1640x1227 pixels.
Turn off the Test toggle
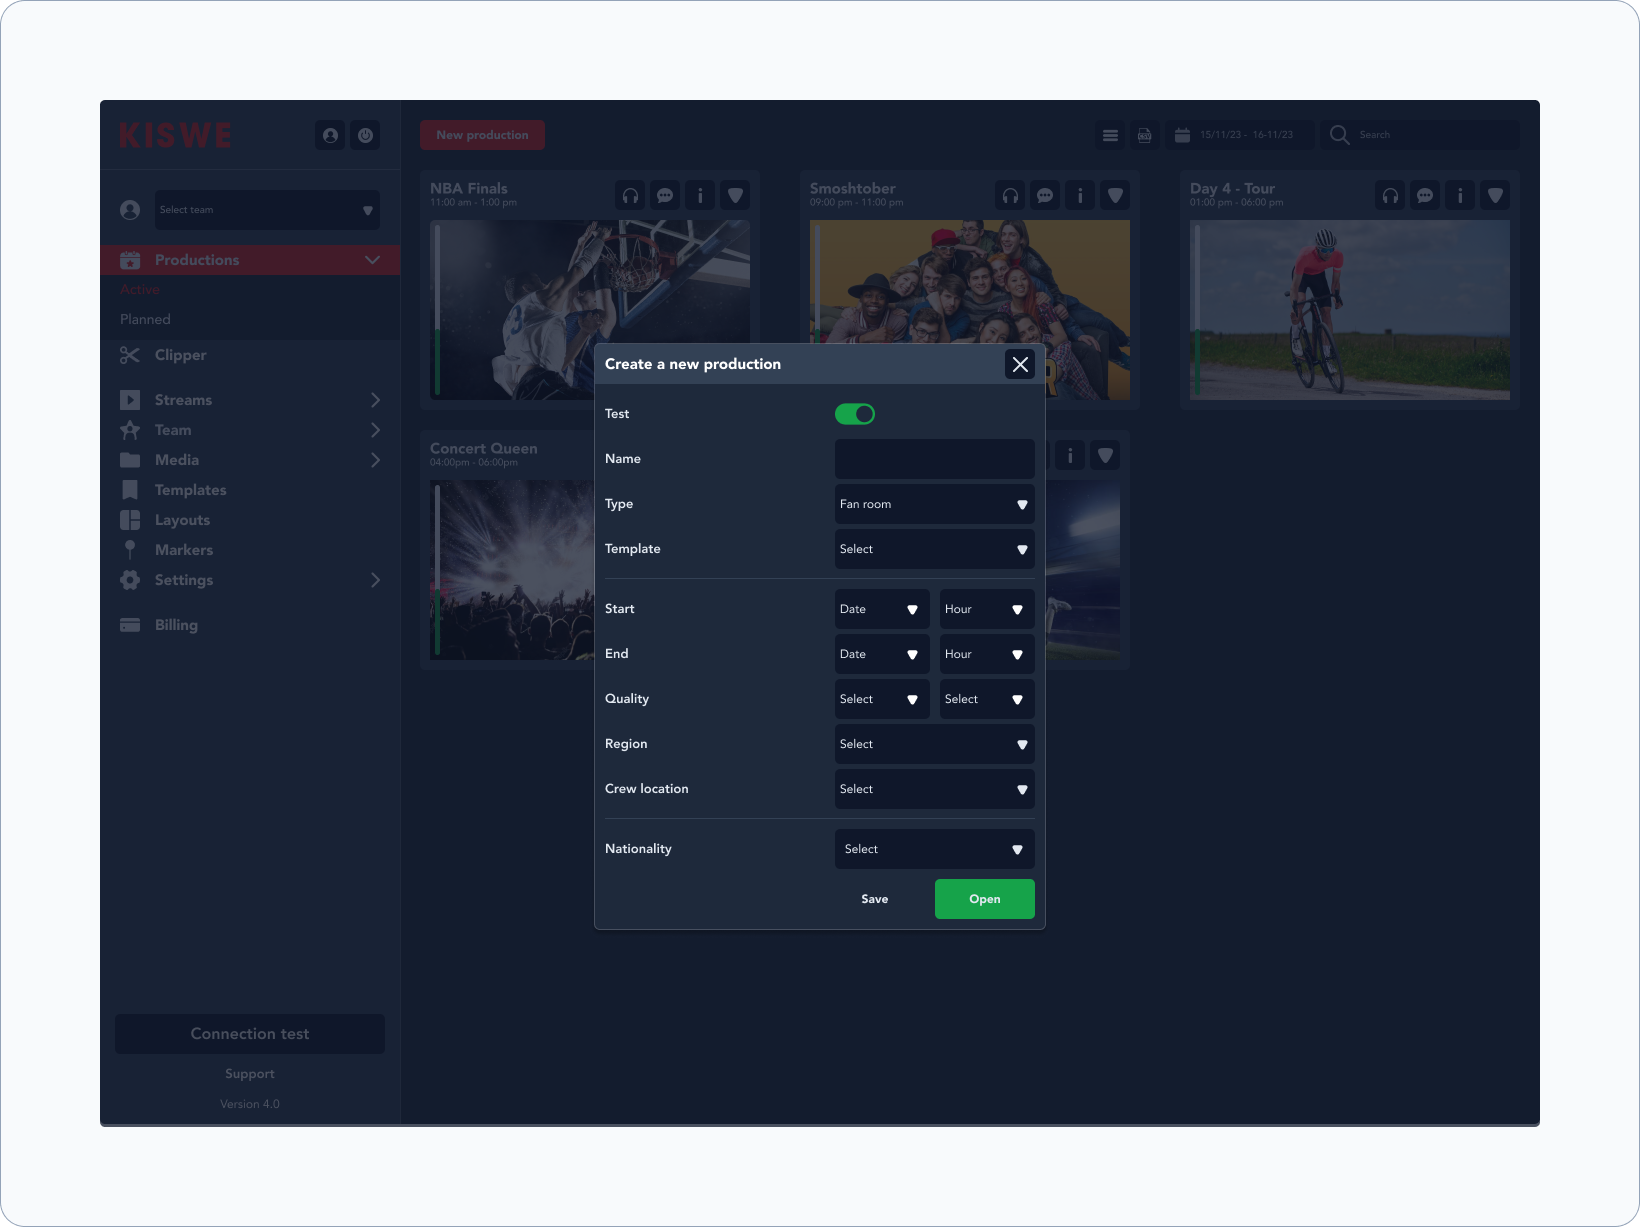pos(855,414)
